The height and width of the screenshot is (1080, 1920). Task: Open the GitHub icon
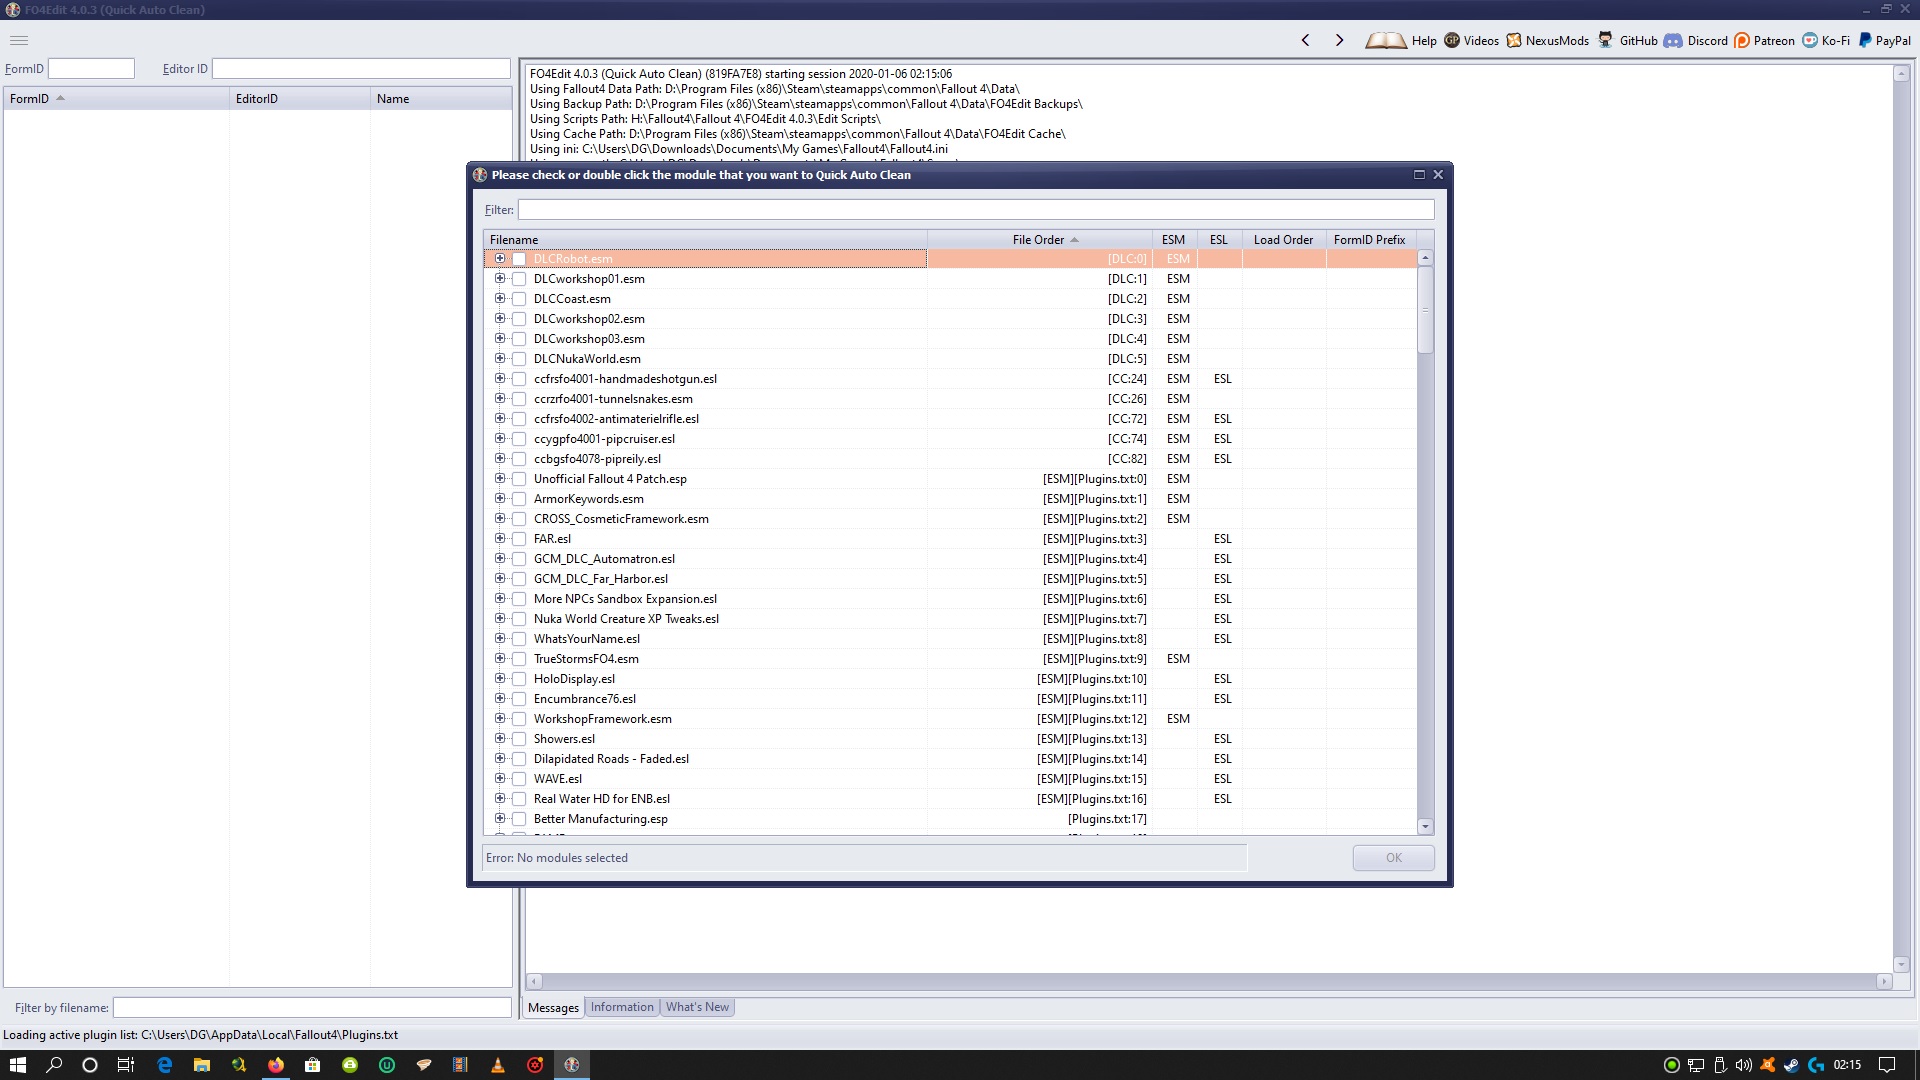[x=1605, y=40]
